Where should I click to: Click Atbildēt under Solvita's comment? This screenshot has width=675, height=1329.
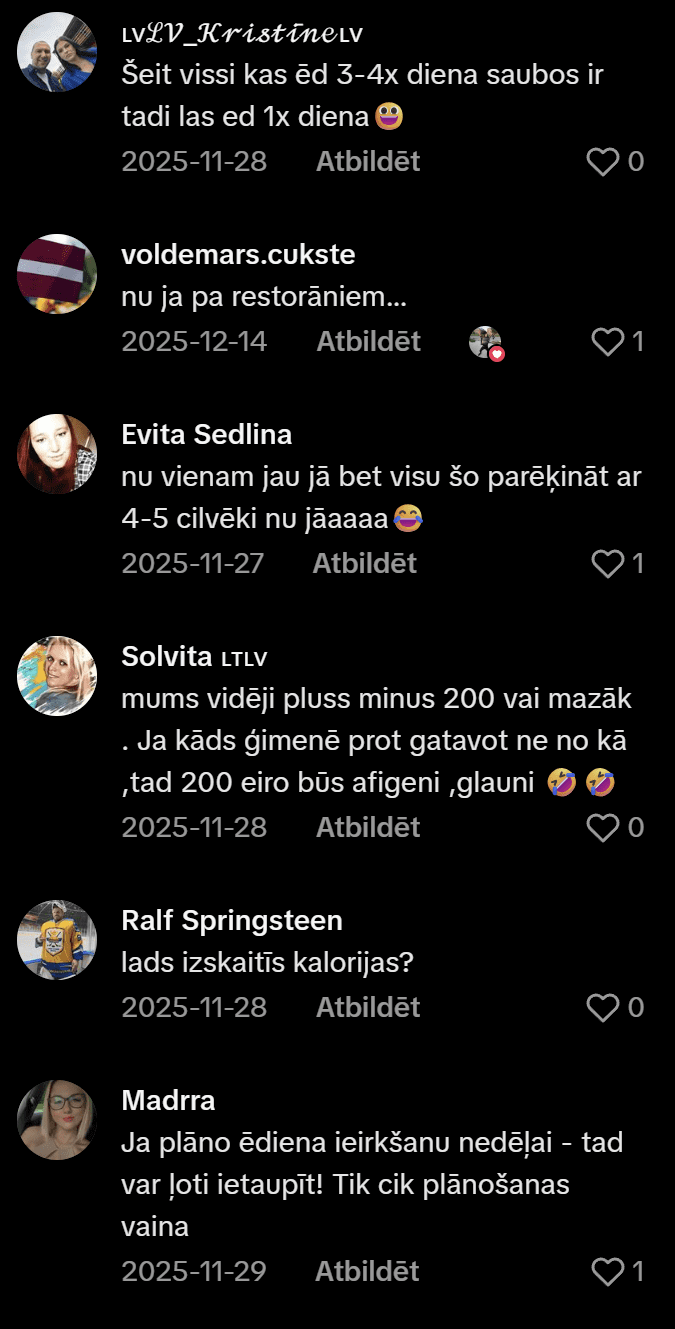368,828
